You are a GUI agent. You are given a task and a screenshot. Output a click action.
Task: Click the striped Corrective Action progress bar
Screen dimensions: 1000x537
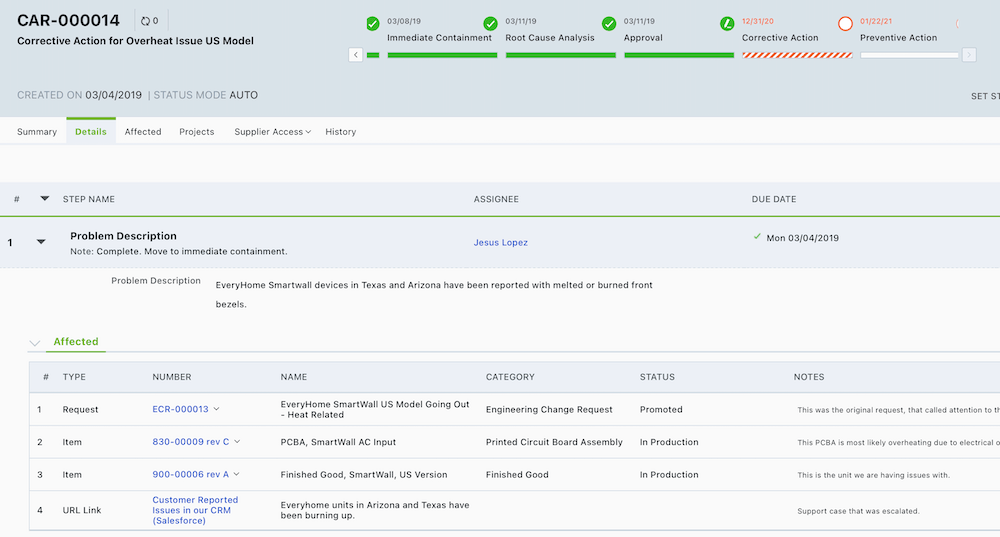tap(797, 55)
